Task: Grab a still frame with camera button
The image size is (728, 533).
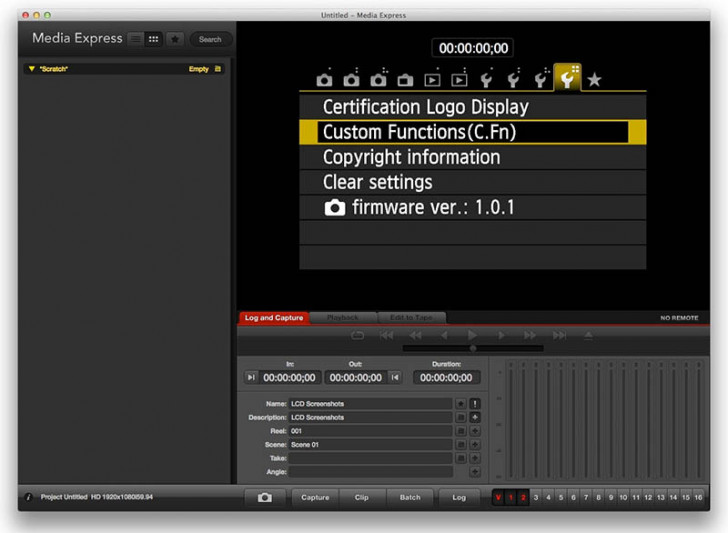Action: point(265,497)
